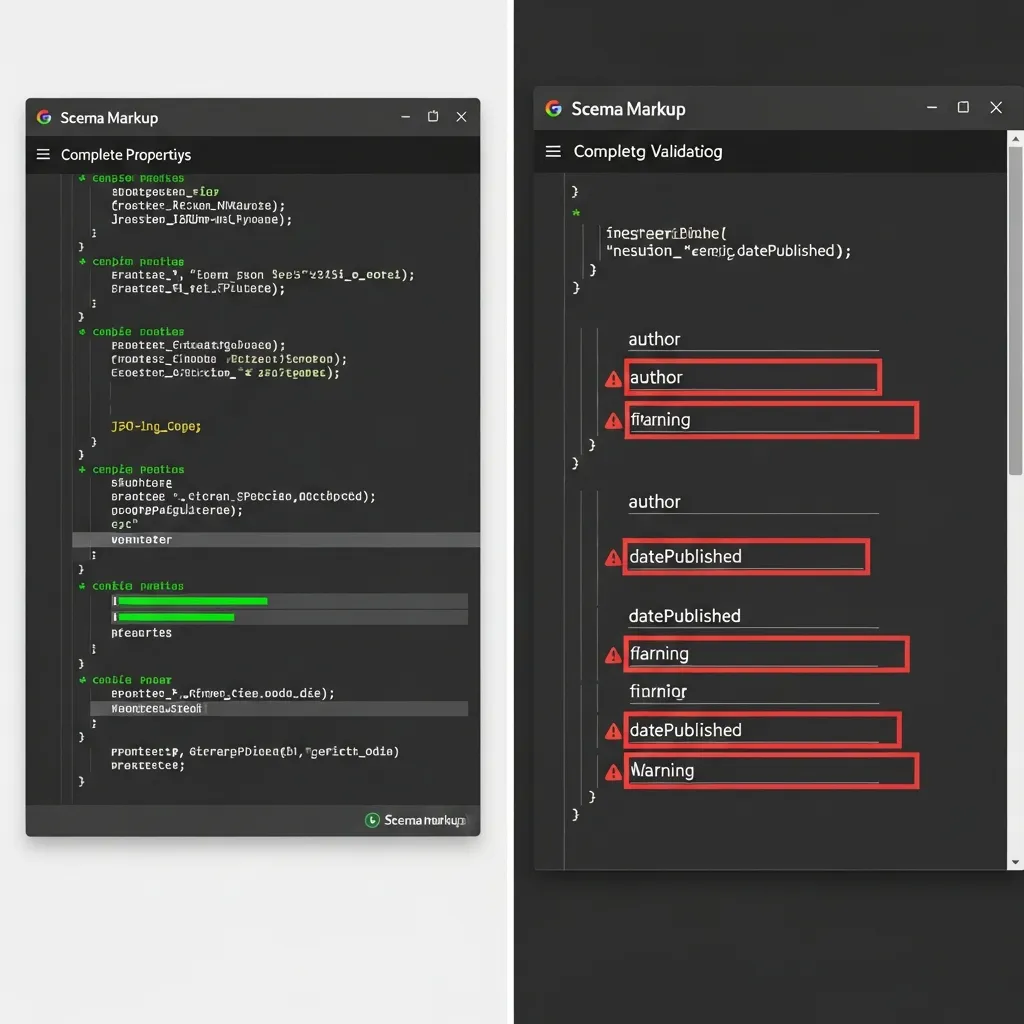
Task: Click the warning icon next to first datePublished error
Action: [x=612, y=557]
